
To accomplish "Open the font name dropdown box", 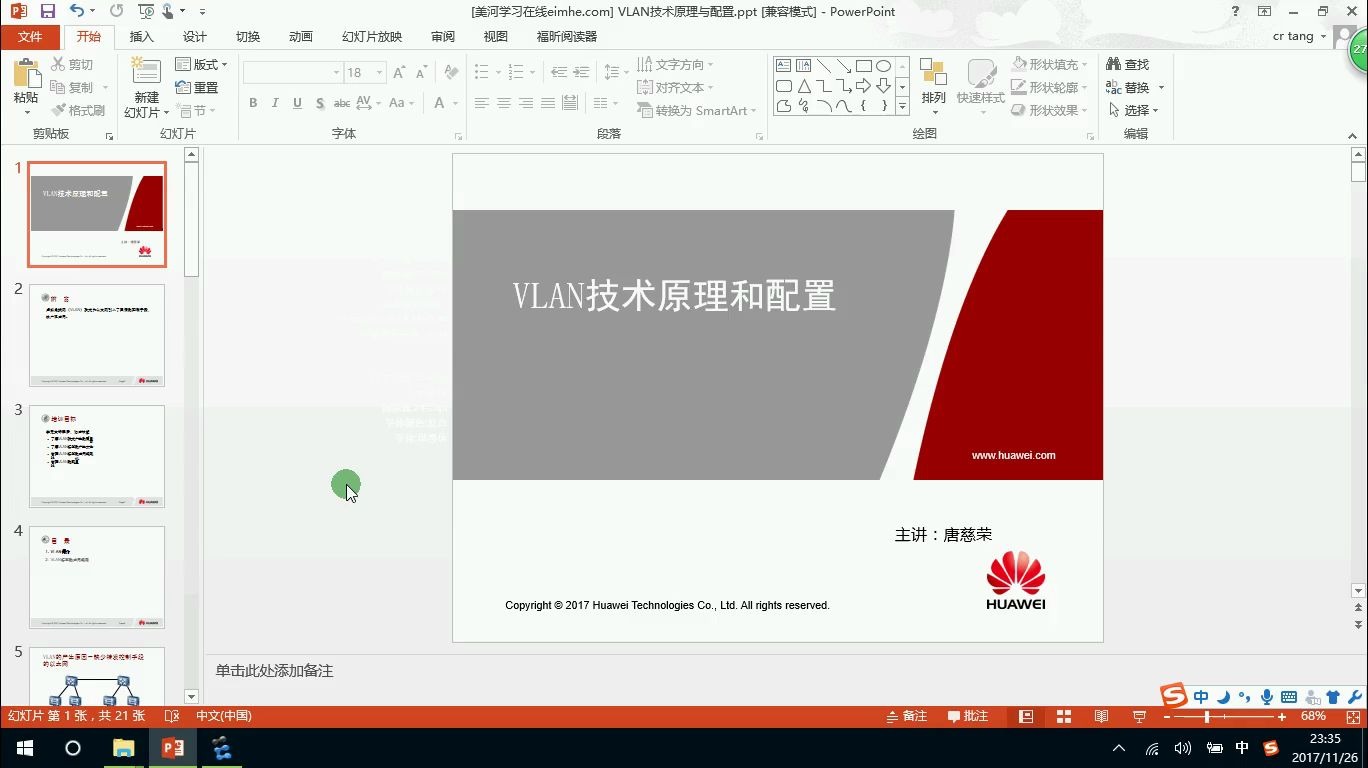I will (336, 73).
